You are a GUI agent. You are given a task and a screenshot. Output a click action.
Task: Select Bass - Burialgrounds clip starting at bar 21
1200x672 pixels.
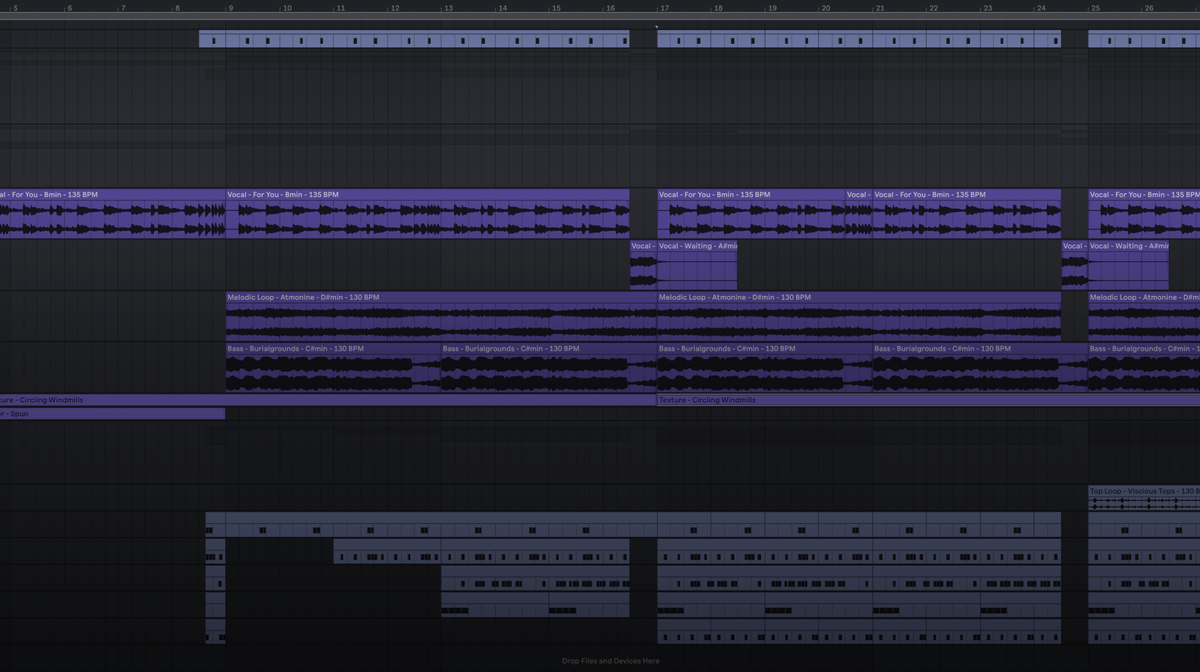tap(980, 368)
